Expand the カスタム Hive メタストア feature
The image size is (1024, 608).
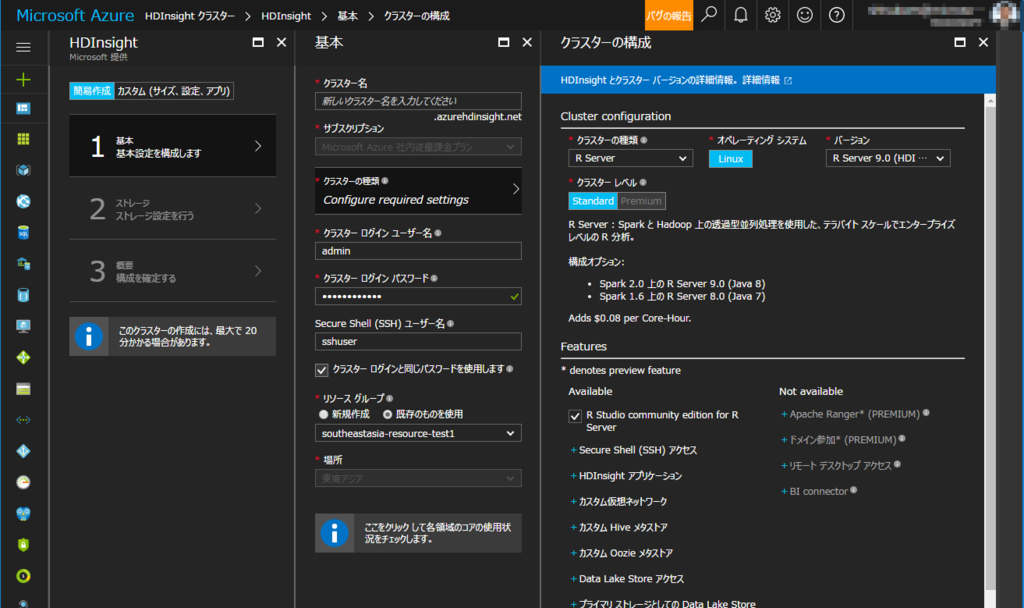click(619, 527)
